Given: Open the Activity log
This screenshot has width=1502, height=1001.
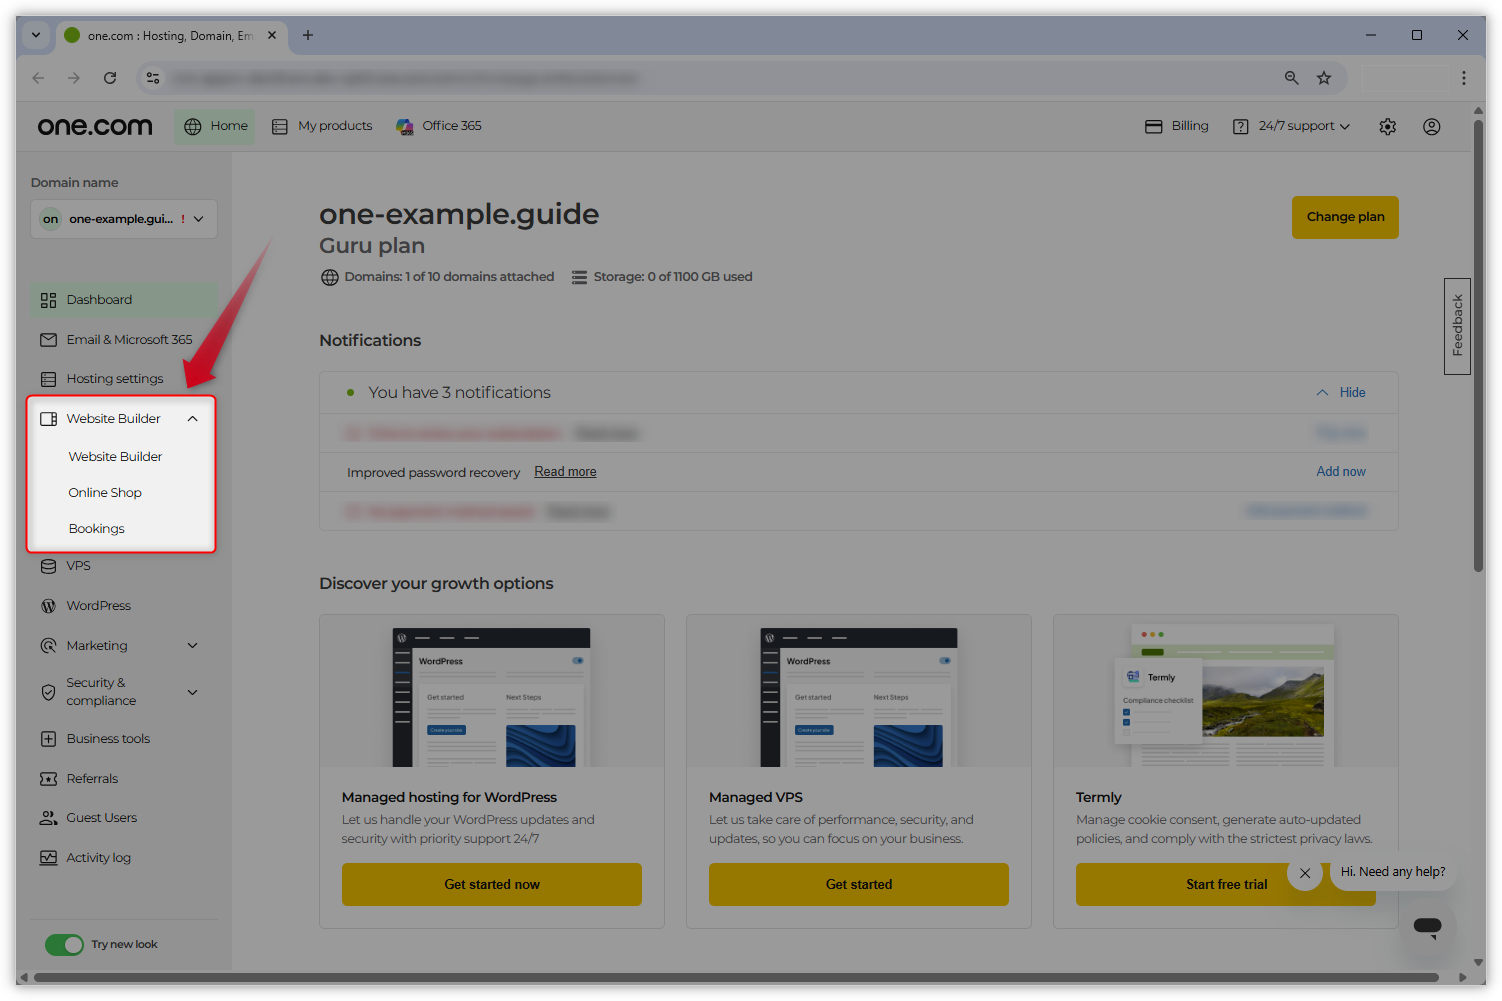Looking at the screenshot, I should pos(98,857).
